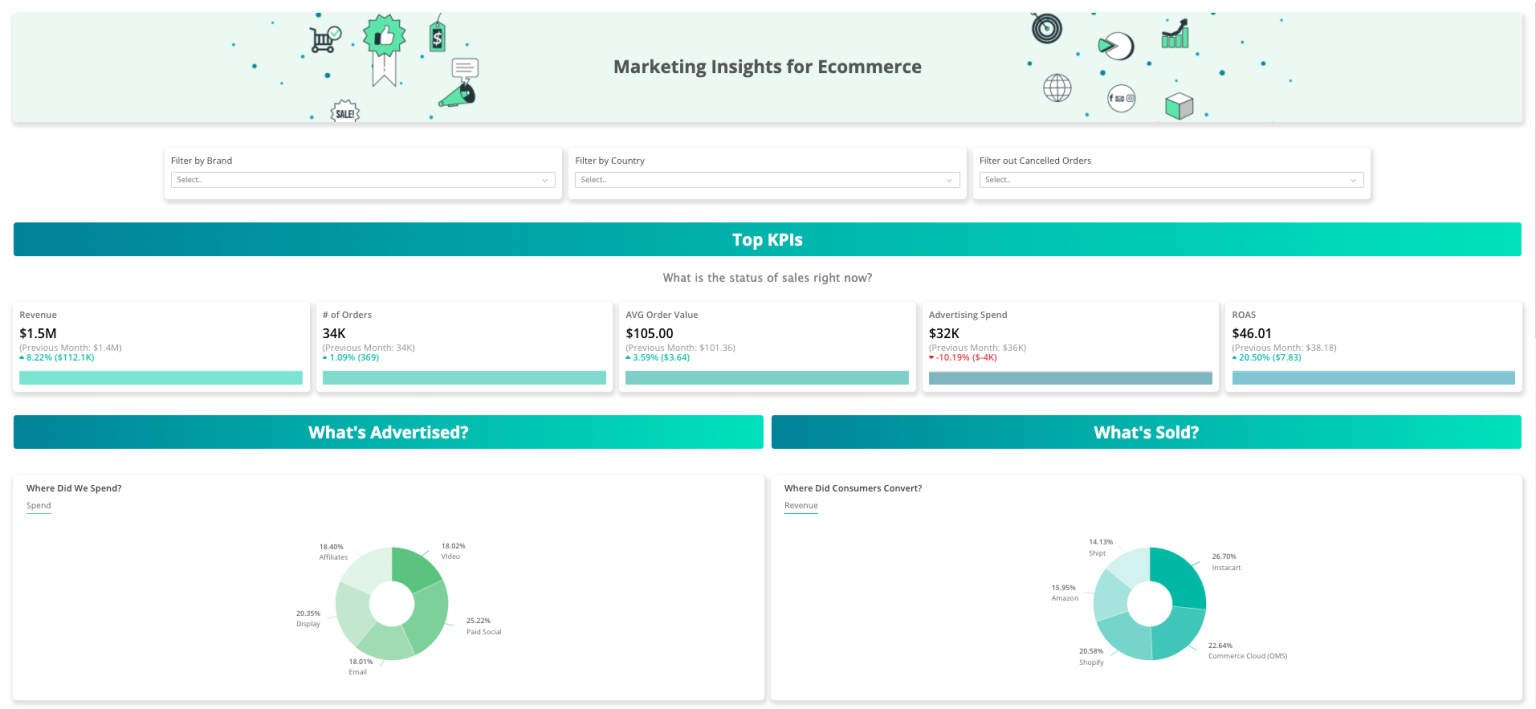
Task: Click the green bar chart growth icon
Action: coord(1175,36)
